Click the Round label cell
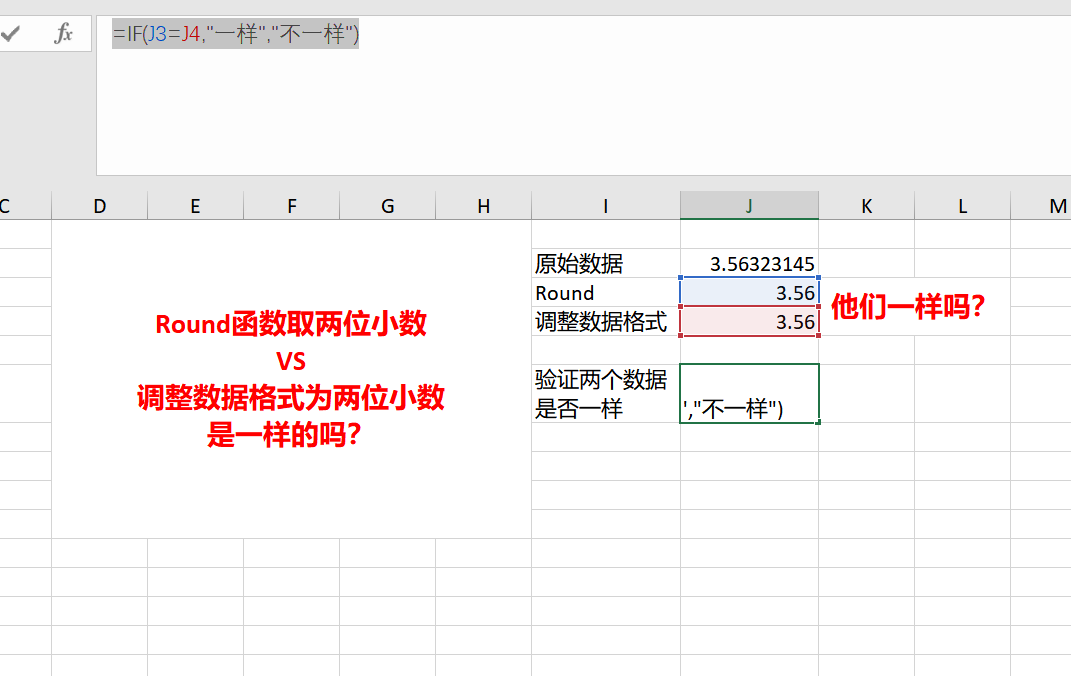The image size is (1071, 676). point(606,292)
